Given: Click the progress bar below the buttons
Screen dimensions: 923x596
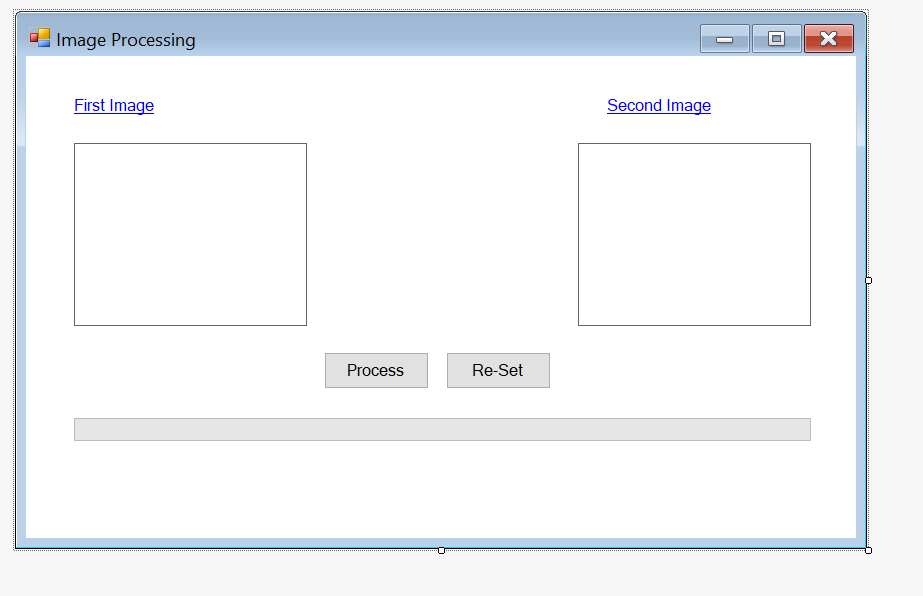Looking at the screenshot, I should click(x=441, y=428).
